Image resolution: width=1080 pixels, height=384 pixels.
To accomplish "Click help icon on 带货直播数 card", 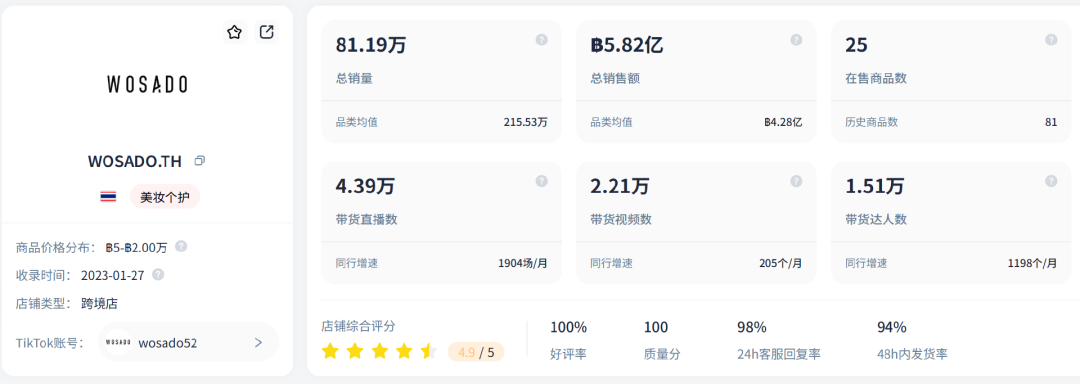I will [541, 181].
